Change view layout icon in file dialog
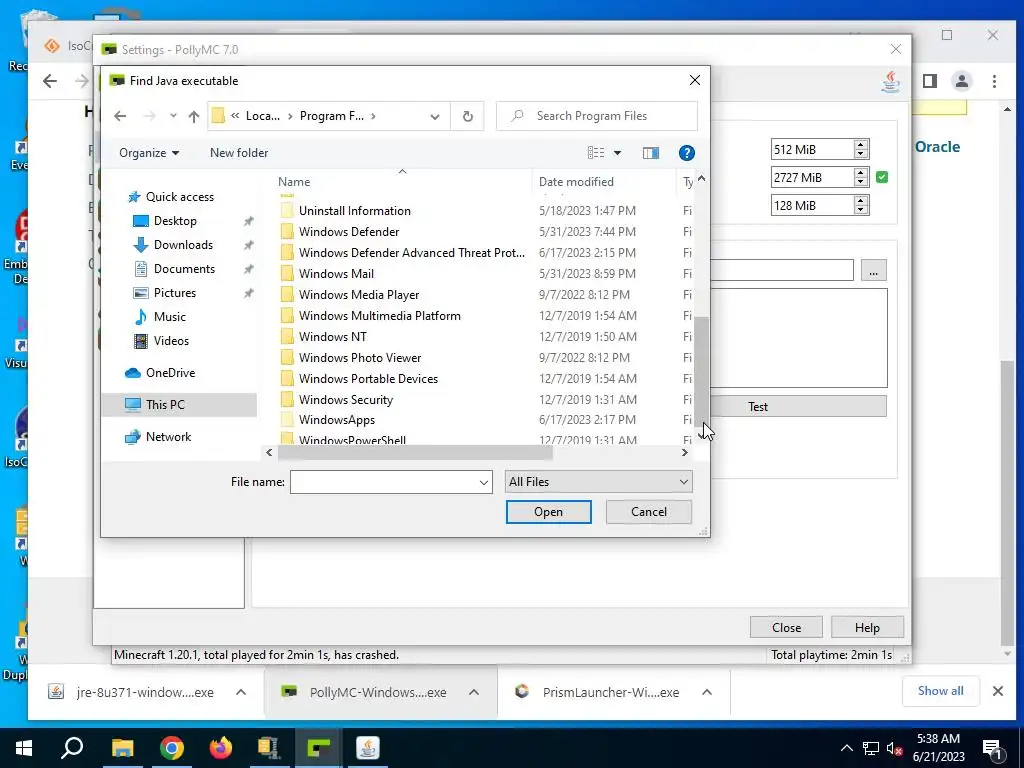 [x=596, y=153]
